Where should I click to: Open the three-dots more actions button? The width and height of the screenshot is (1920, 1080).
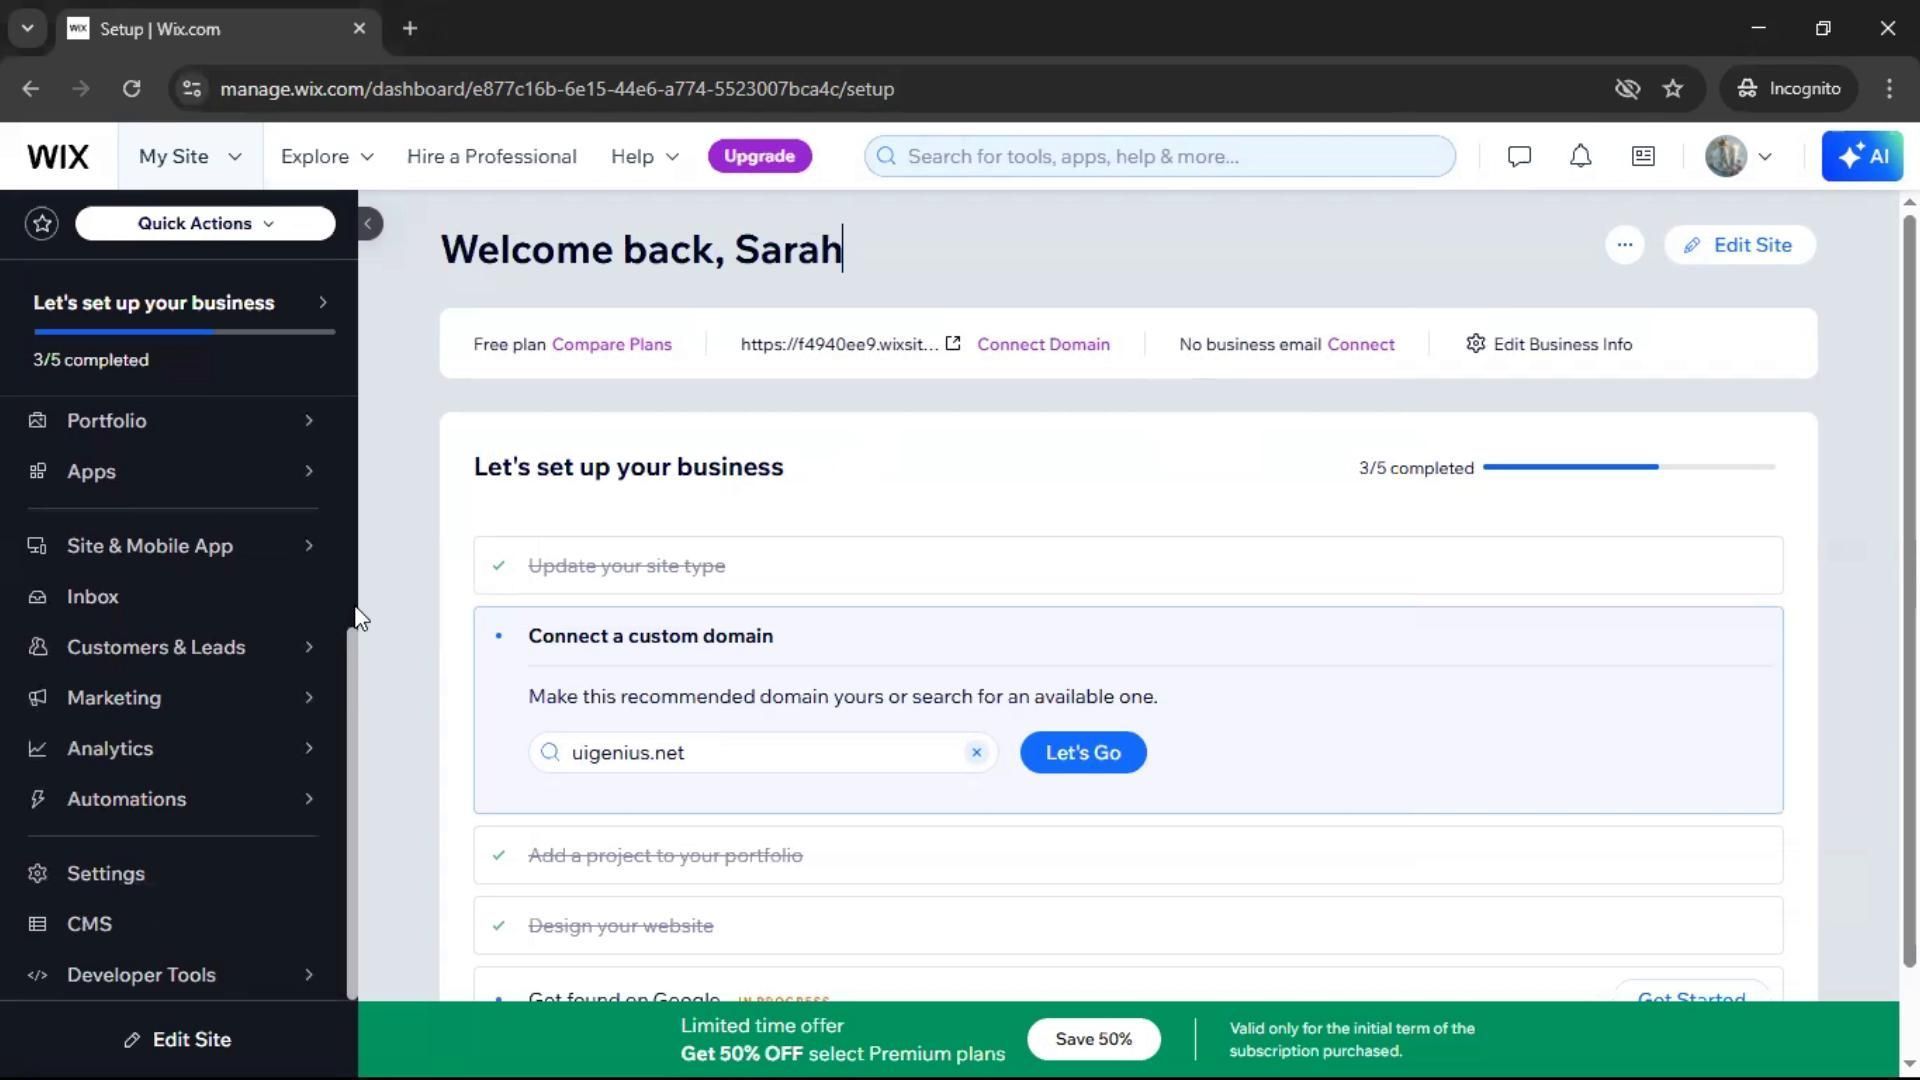pyautogui.click(x=1624, y=245)
